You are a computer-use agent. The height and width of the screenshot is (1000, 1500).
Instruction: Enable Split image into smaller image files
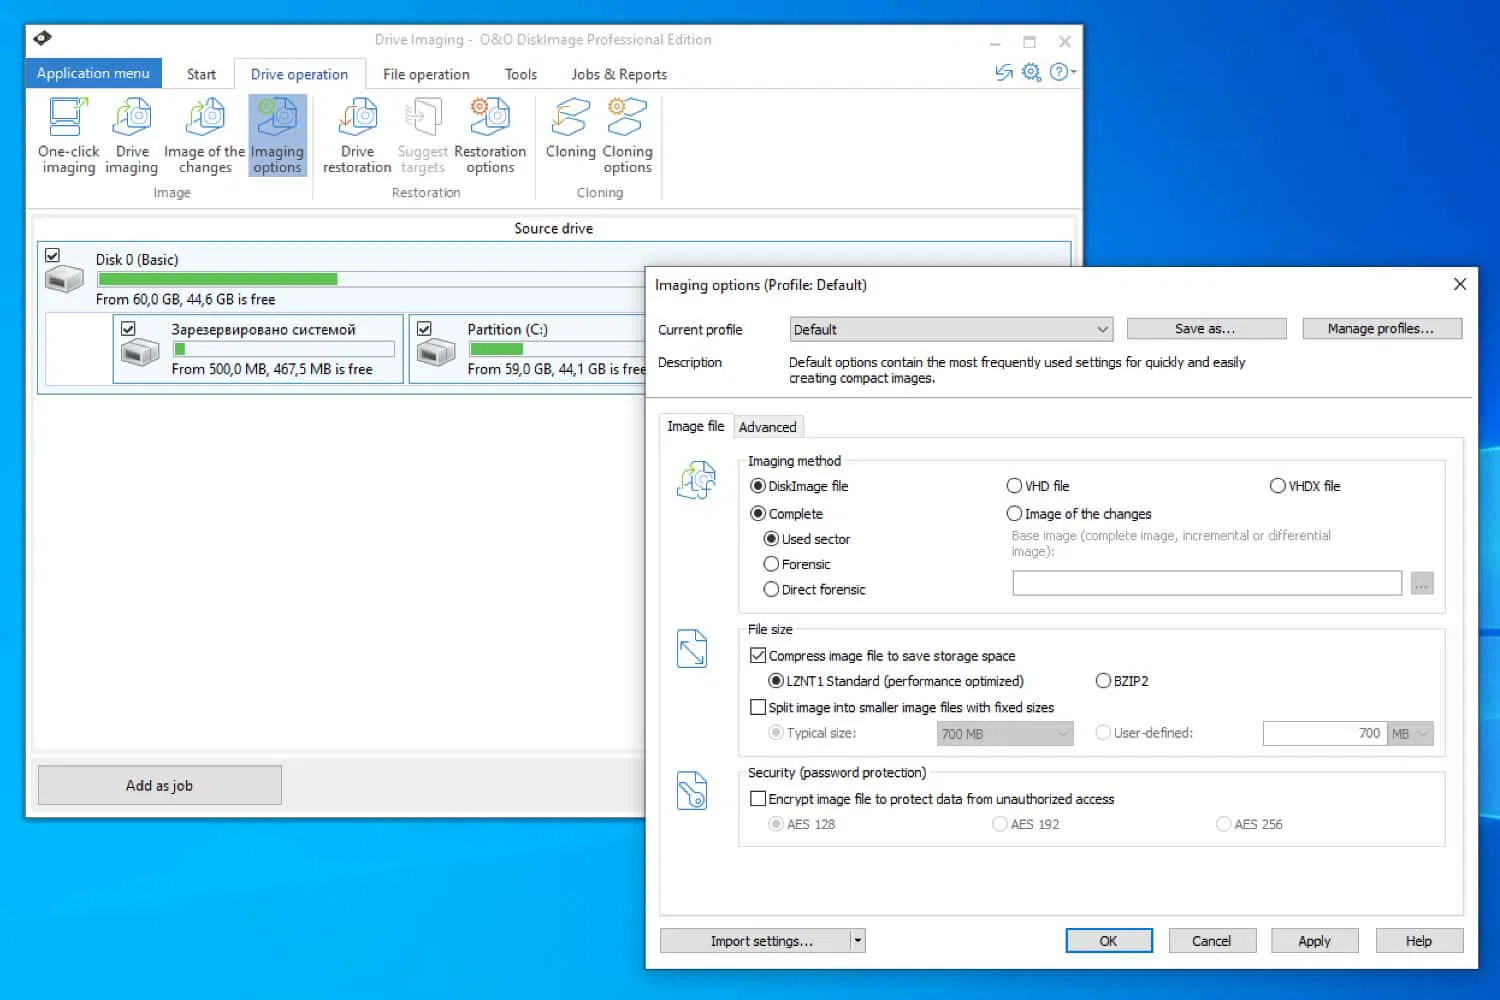tap(759, 707)
